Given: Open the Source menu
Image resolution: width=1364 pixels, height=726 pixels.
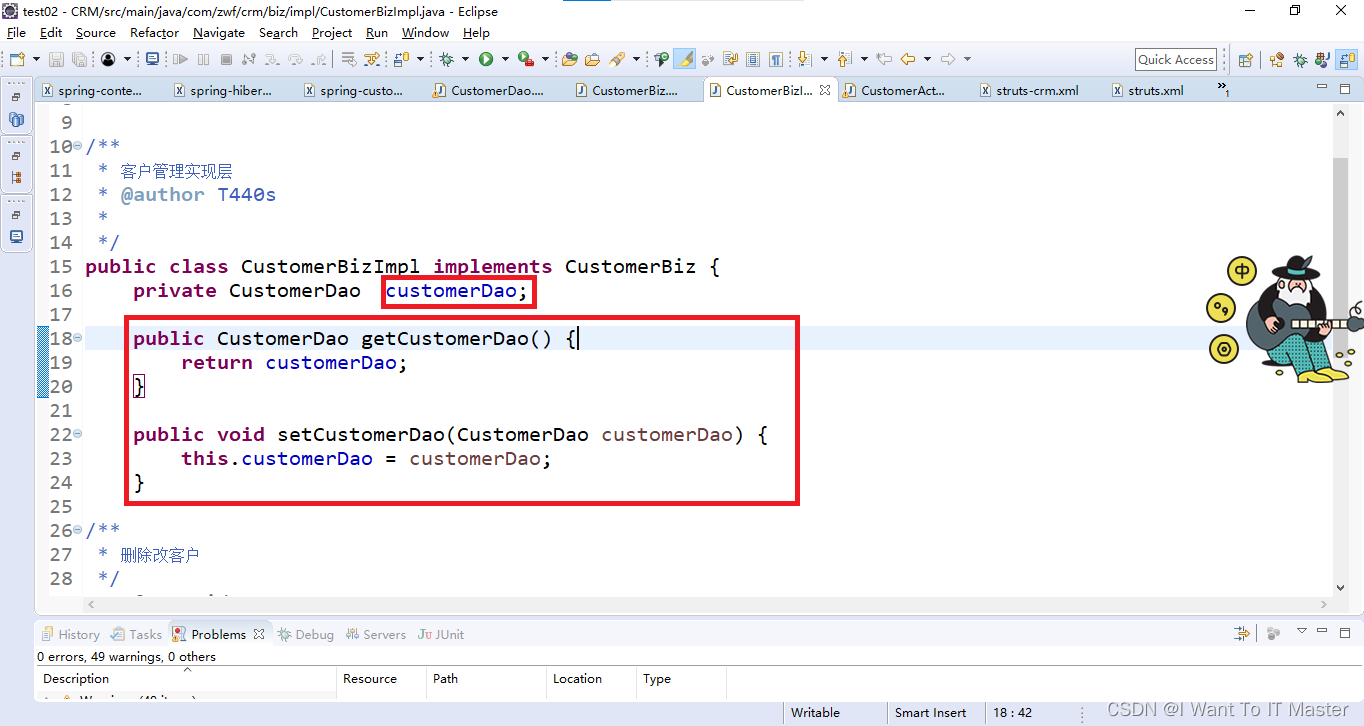Looking at the screenshot, I should [96, 33].
